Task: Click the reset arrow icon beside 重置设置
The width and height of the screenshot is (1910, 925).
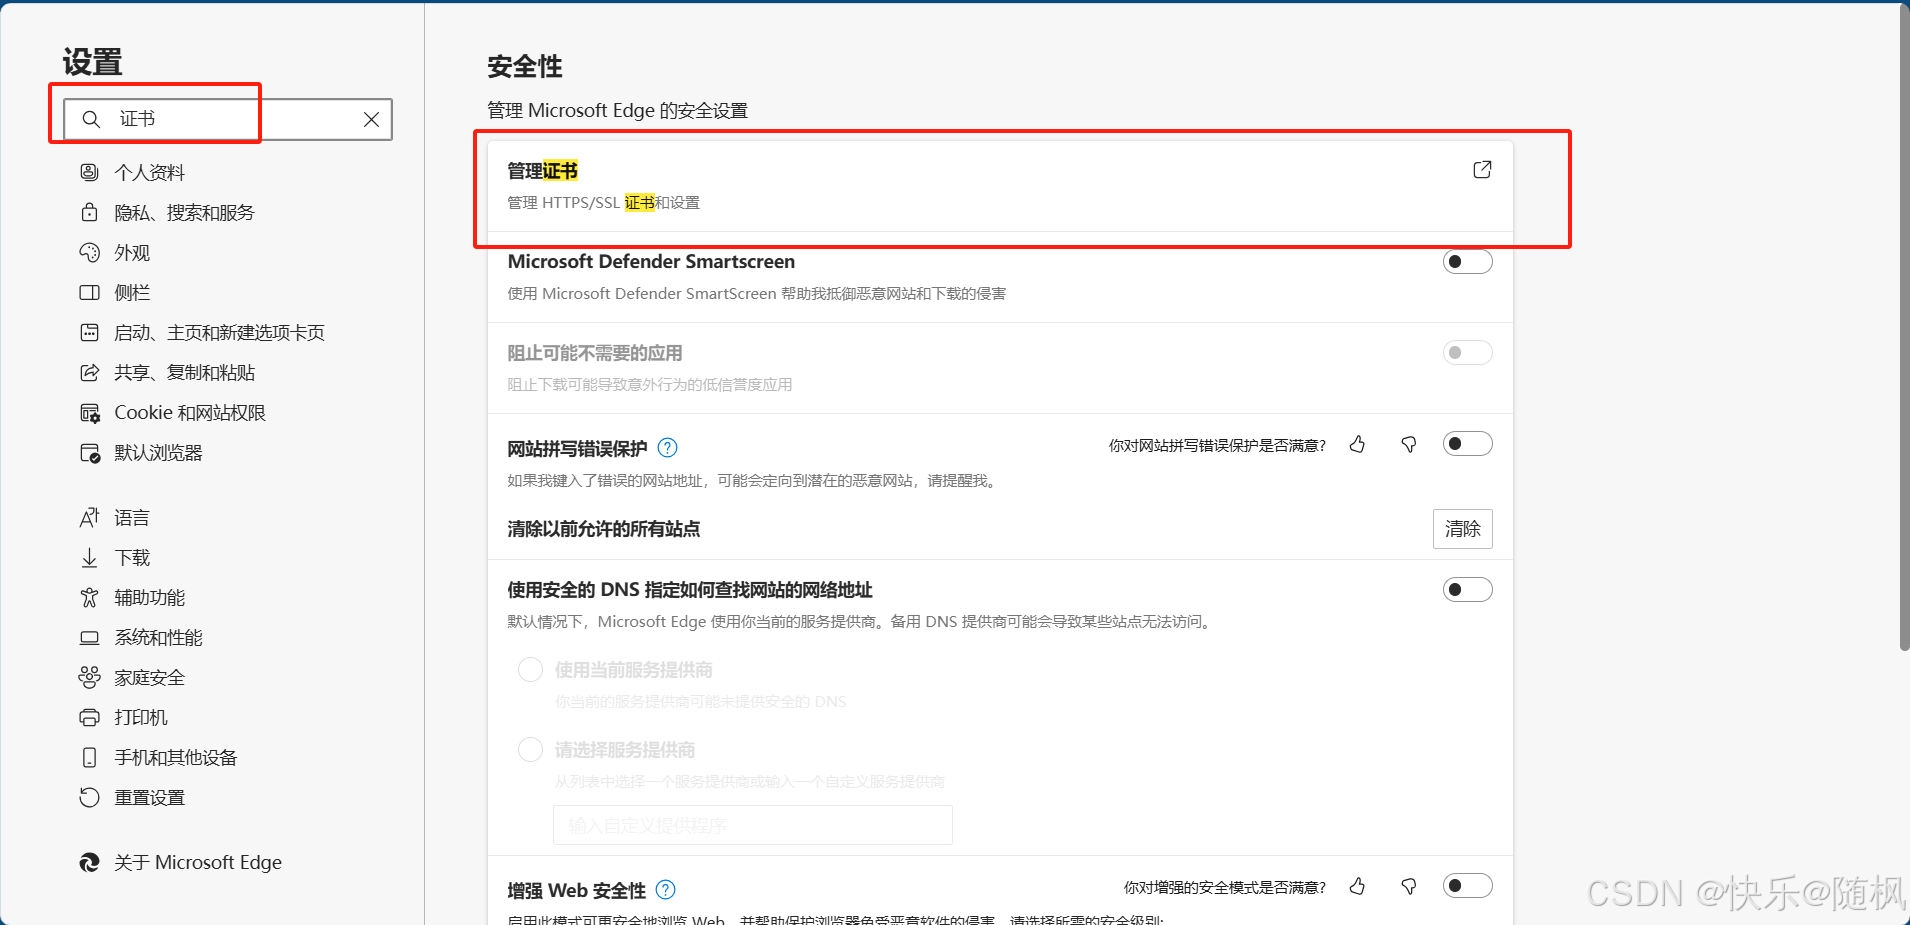Action: pyautogui.click(x=89, y=798)
